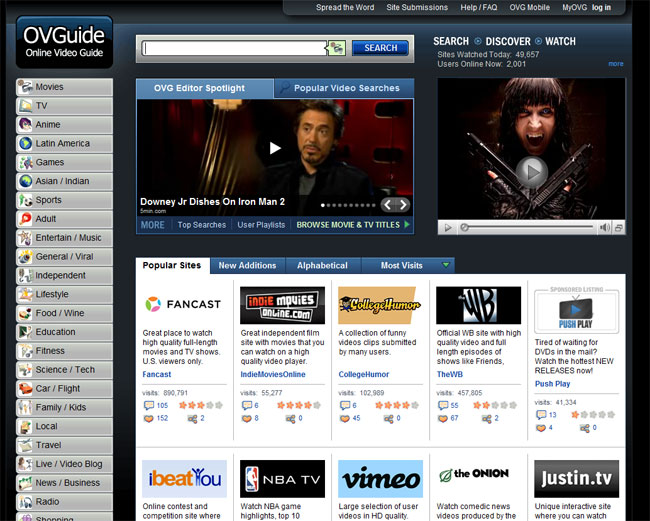
Task: Expand Browse Movie & TV Titles arrow
Action: point(406,225)
